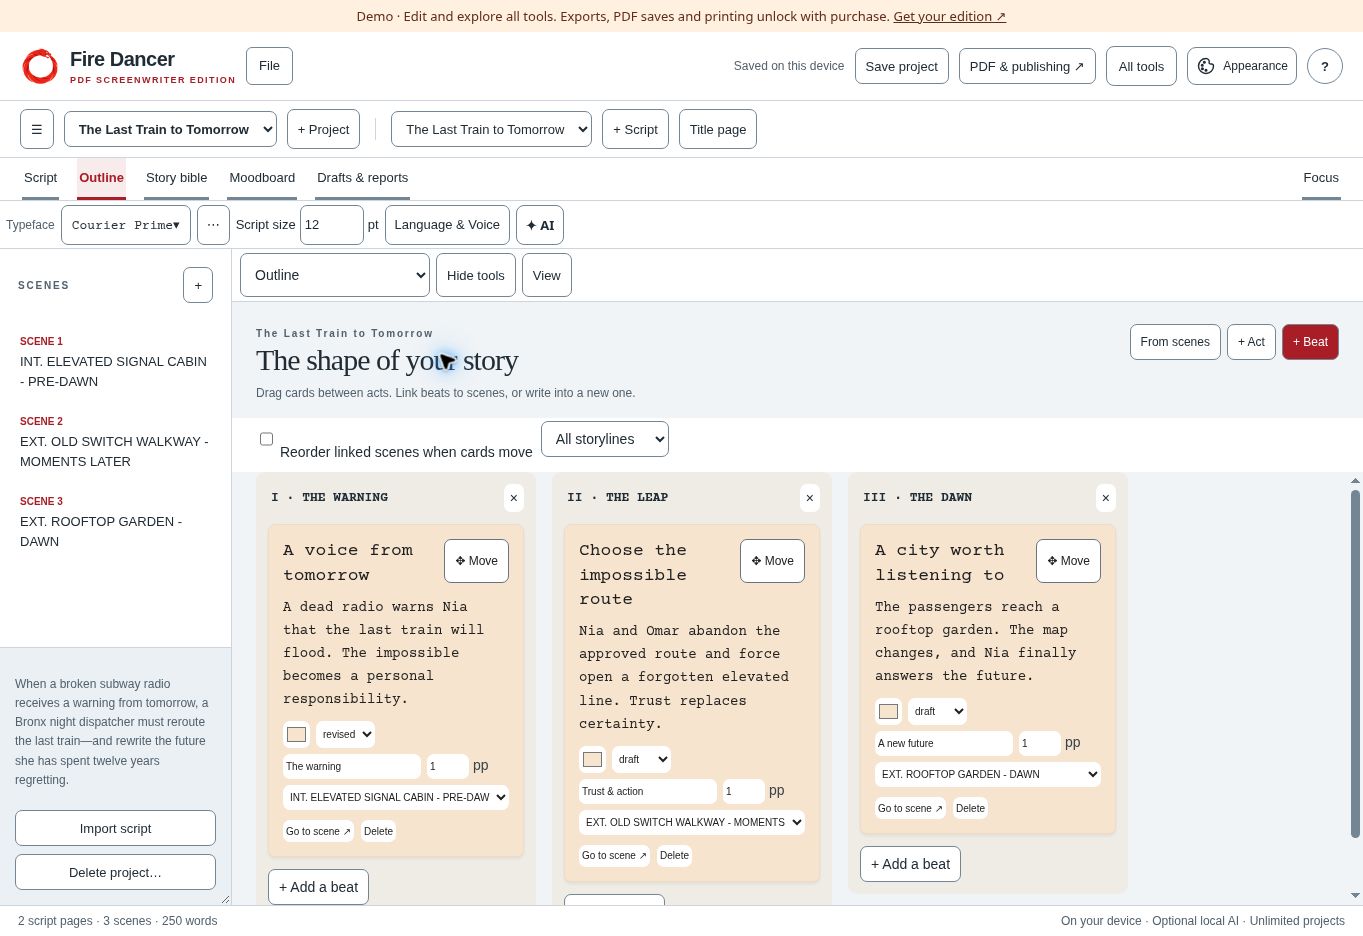Select Scene 2 EXT. OLD SWITCH WALKWAY
Viewport: 1363px width, 936px height.
coord(115,441)
